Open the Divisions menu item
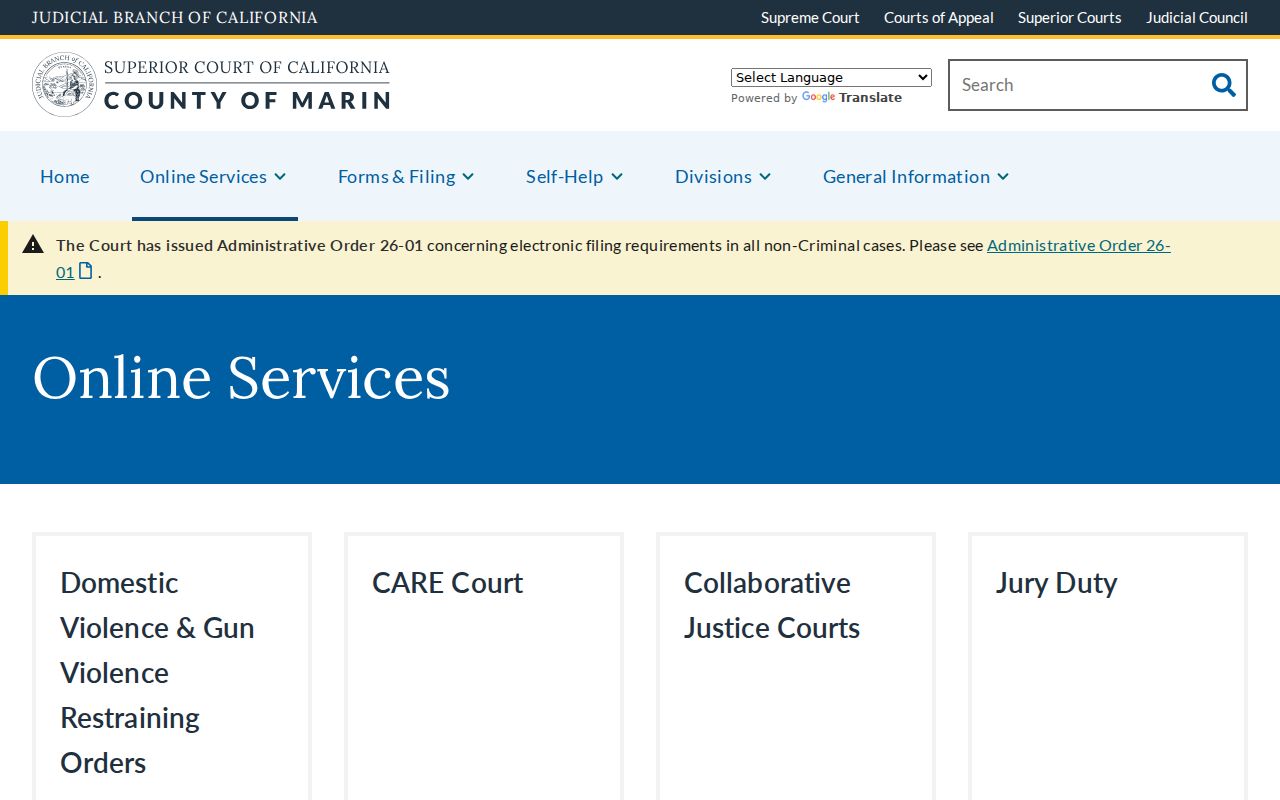This screenshot has height=800, width=1280. click(x=713, y=176)
